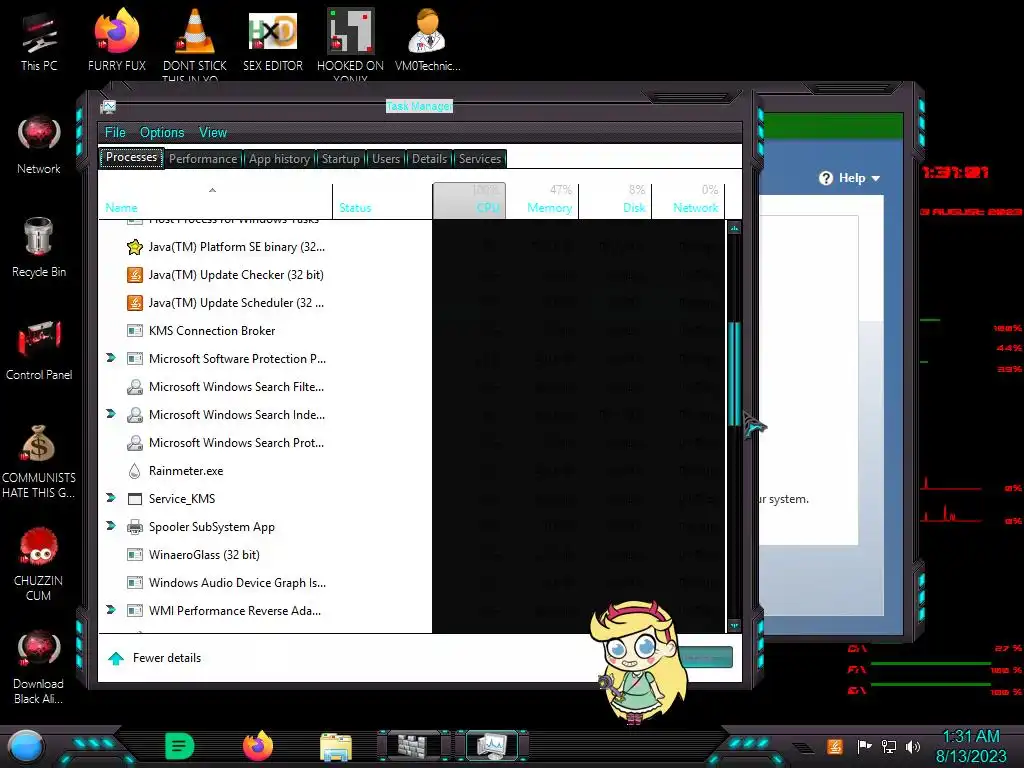This screenshot has height=768, width=1024.
Task: Open the View menu
Action: pyautogui.click(x=213, y=133)
